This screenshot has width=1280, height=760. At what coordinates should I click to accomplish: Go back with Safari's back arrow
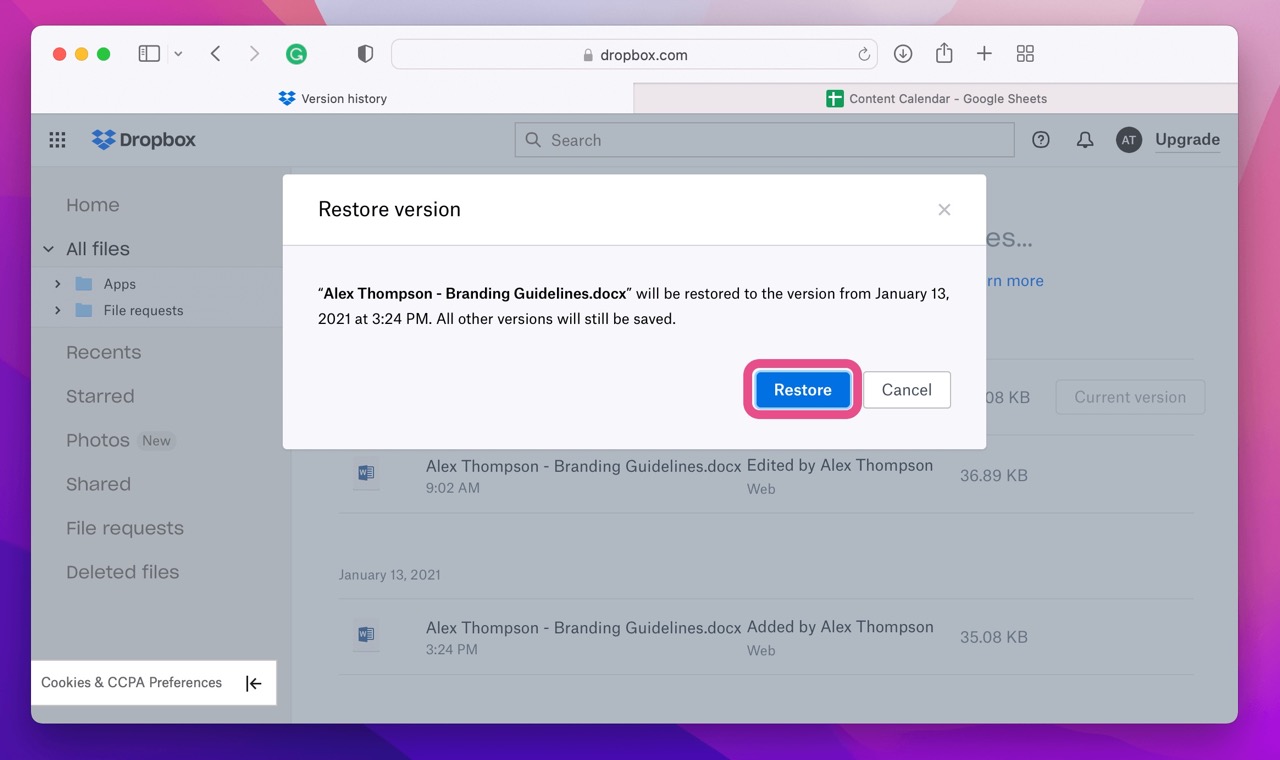click(216, 54)
